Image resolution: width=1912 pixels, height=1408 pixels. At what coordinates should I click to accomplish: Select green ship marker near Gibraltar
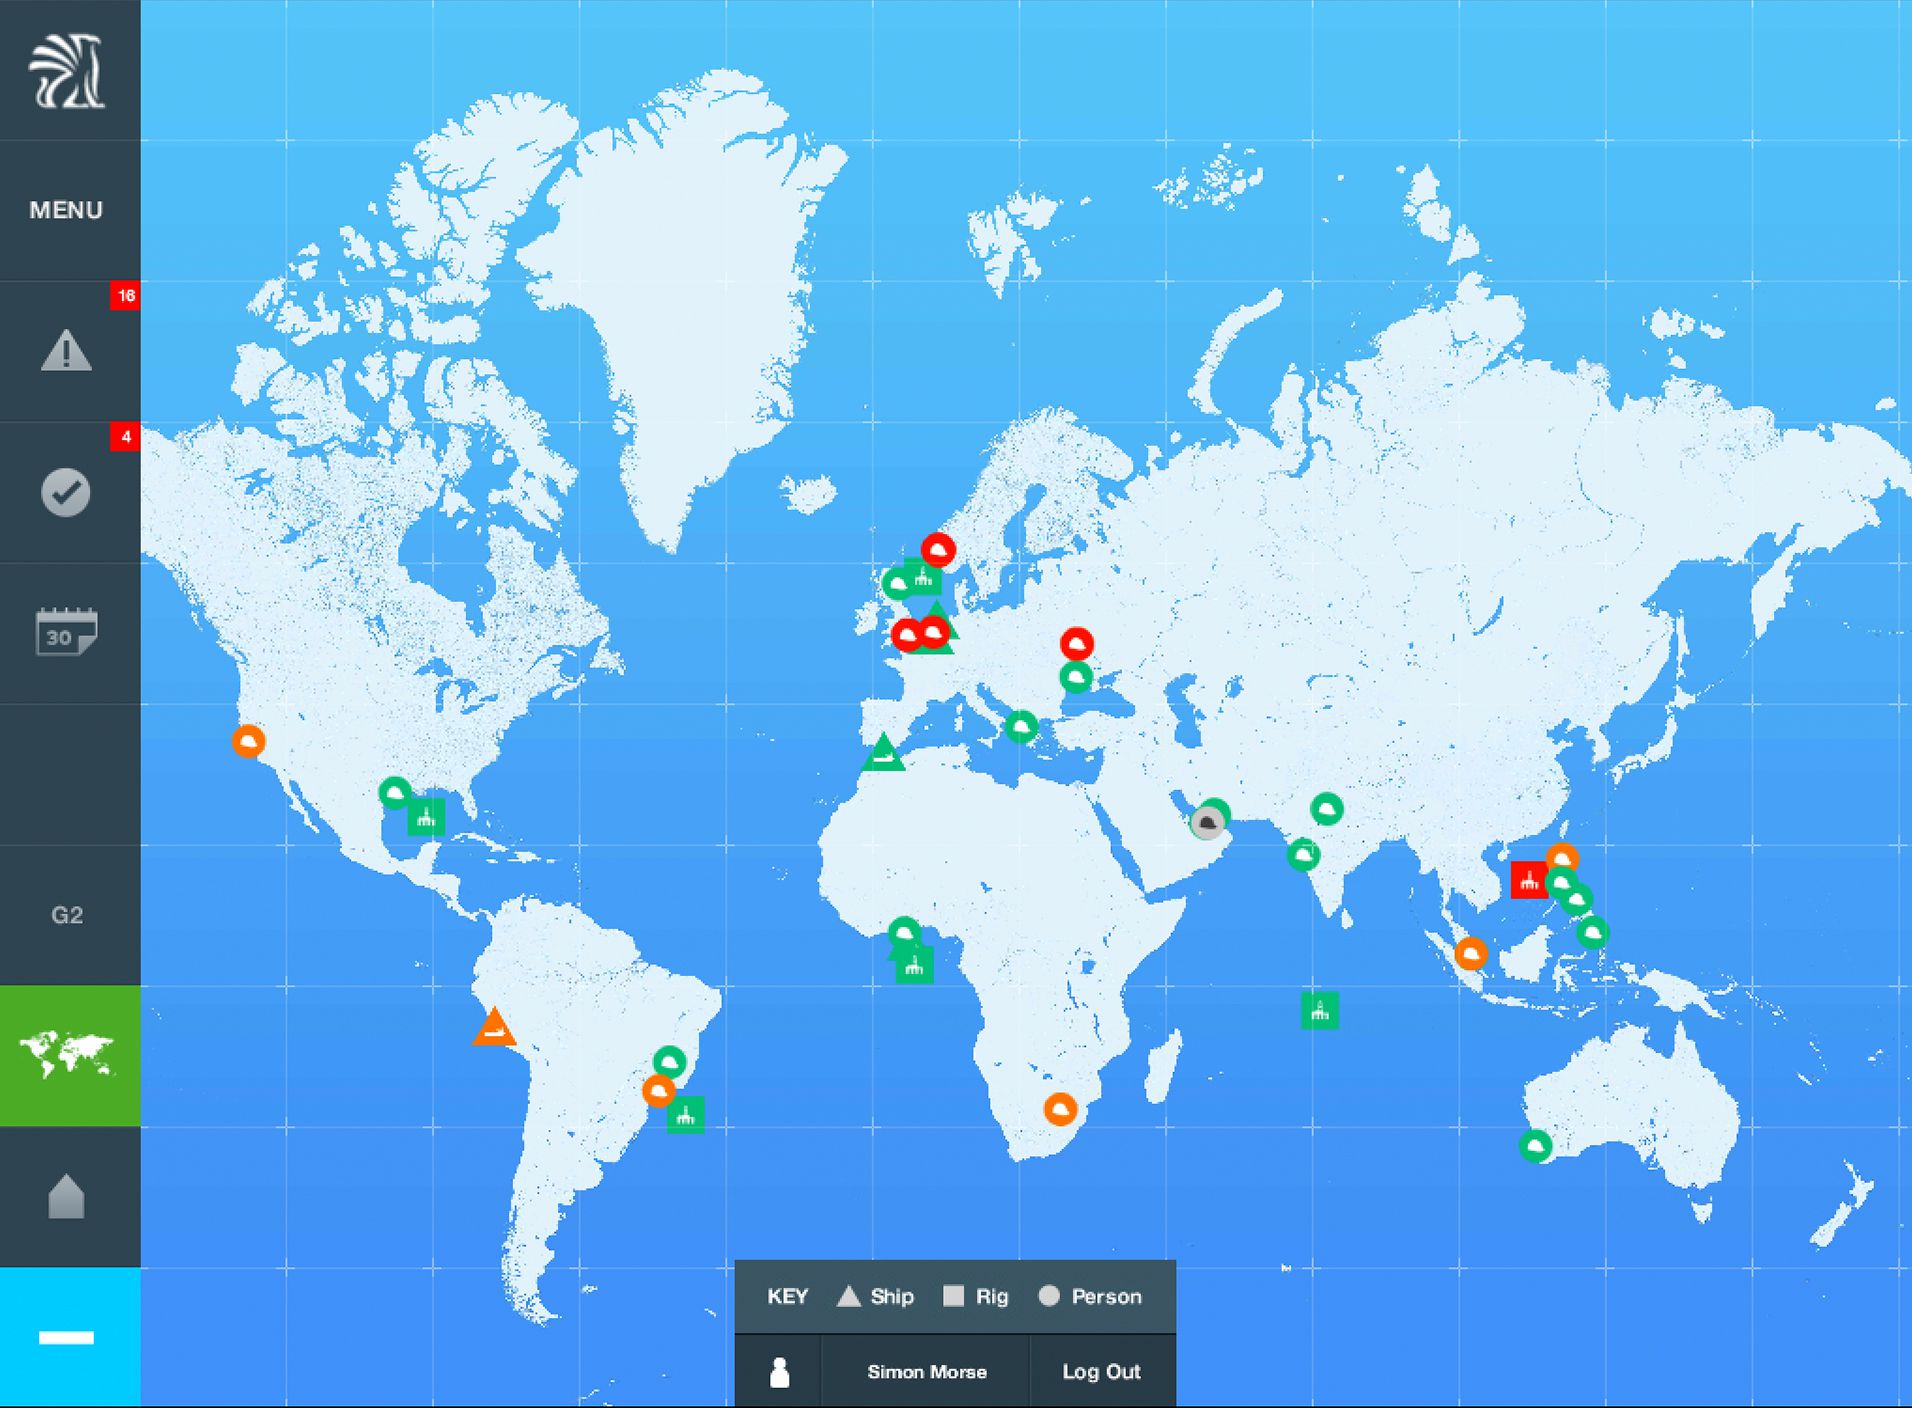883,753
